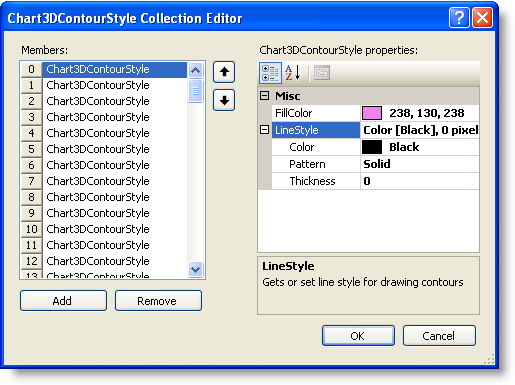The width and height of the screenshot is (515, 385).
Task: Switch to Alphabetical sort icon
Action: (x=293, y=73)
